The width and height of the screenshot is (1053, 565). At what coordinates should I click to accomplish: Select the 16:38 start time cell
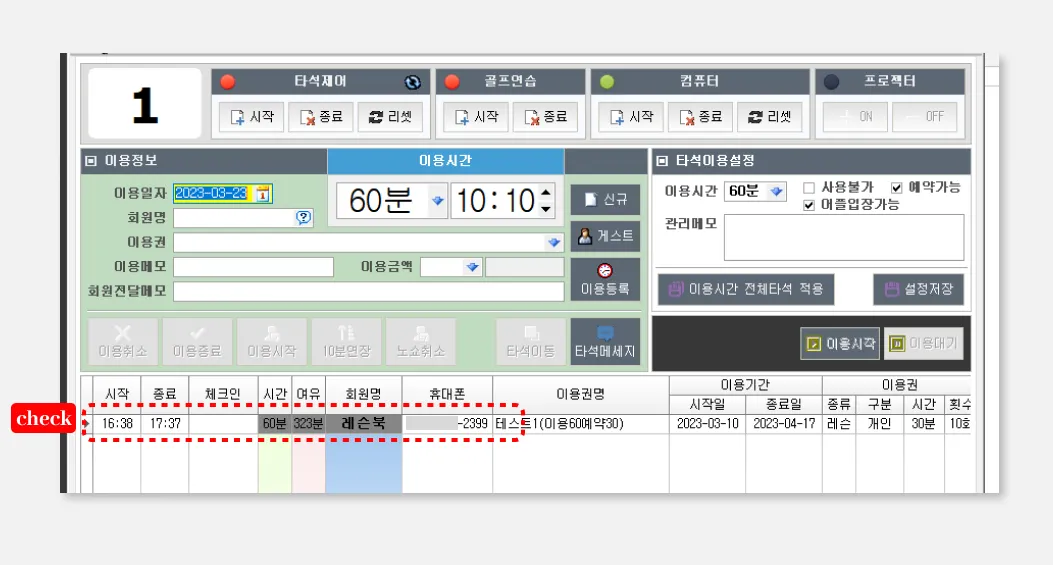[117, 424]
